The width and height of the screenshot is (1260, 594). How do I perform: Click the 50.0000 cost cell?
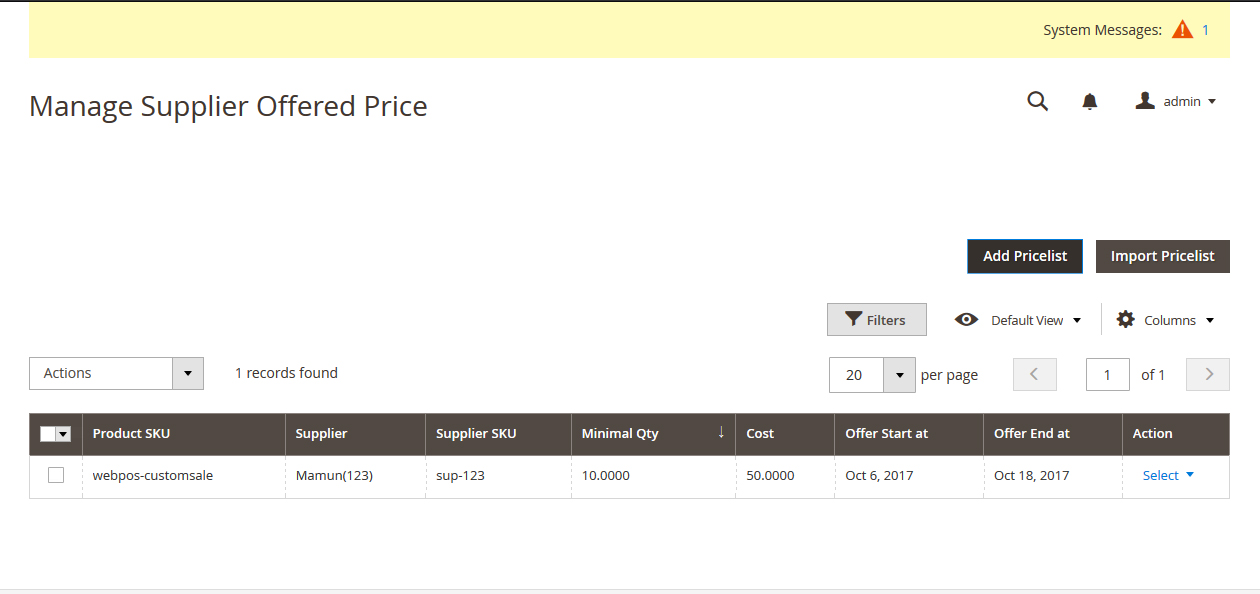(785, 476)
